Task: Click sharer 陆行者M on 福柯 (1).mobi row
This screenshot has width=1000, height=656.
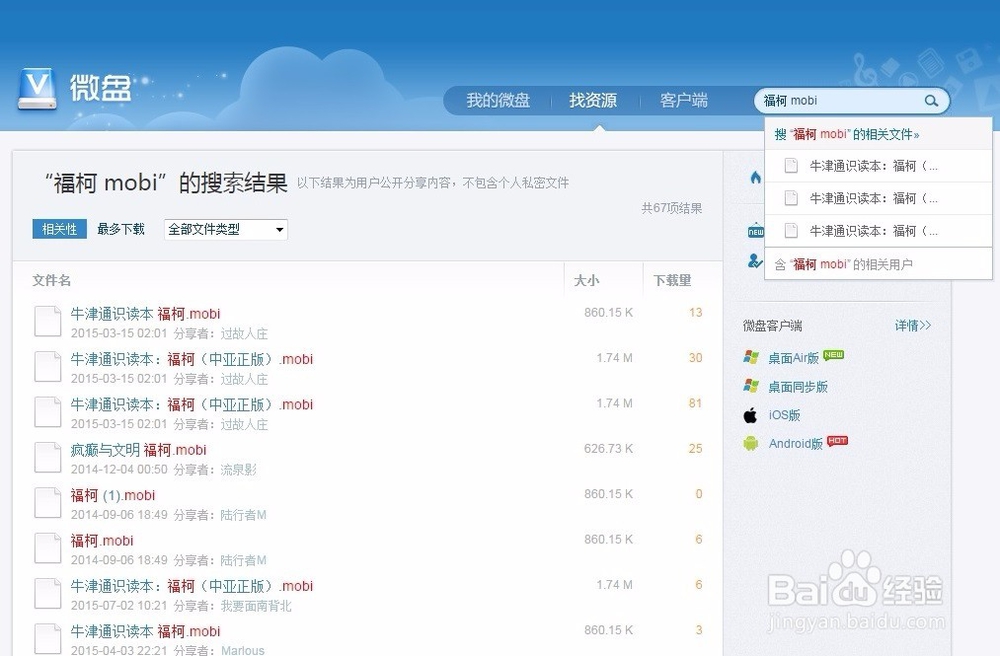Action: point(244,515)
